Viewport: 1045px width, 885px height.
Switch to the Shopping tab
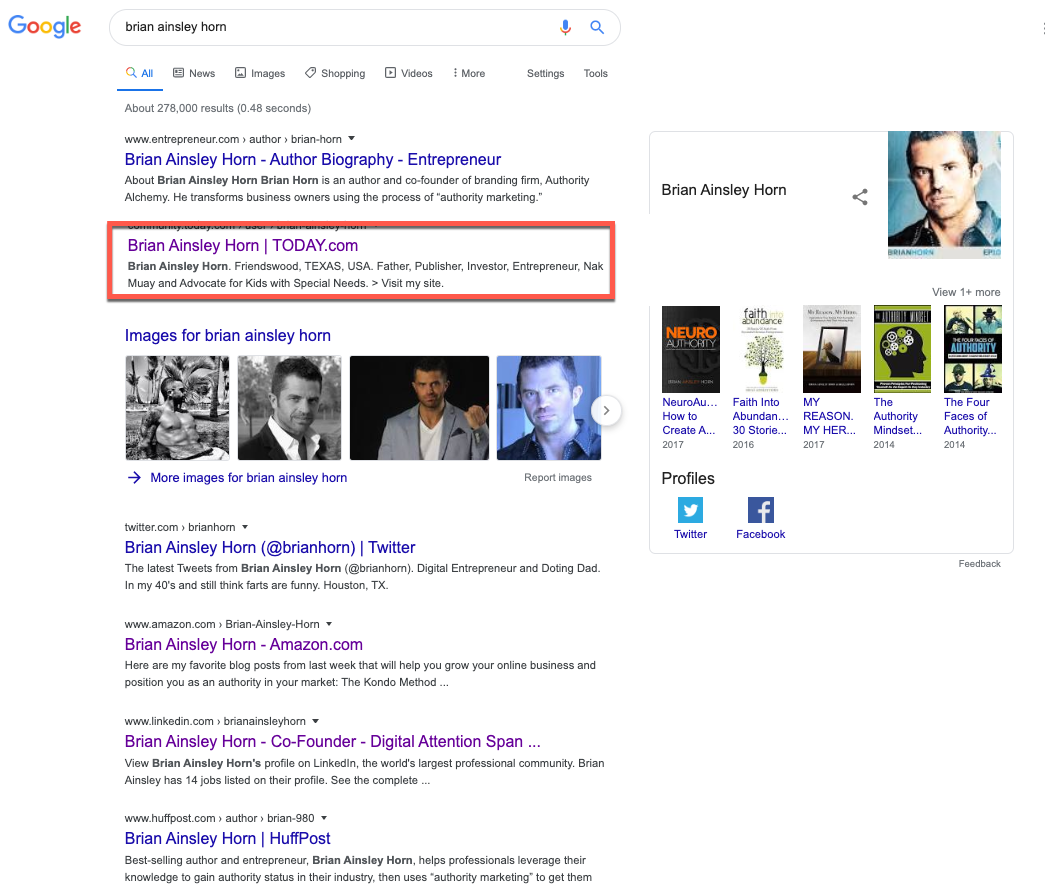[335, 73]
